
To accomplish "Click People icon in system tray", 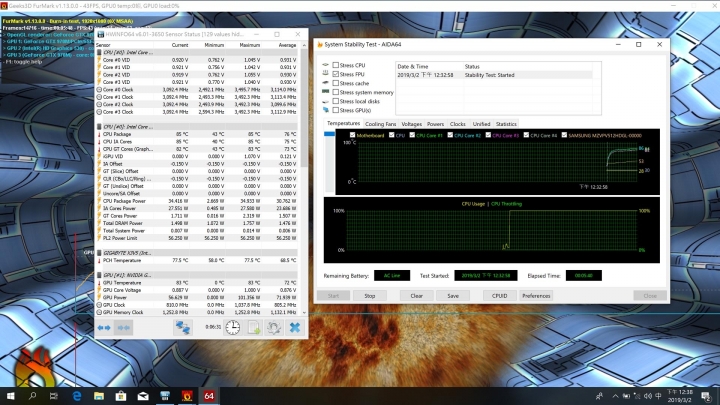I will (599, 396).
